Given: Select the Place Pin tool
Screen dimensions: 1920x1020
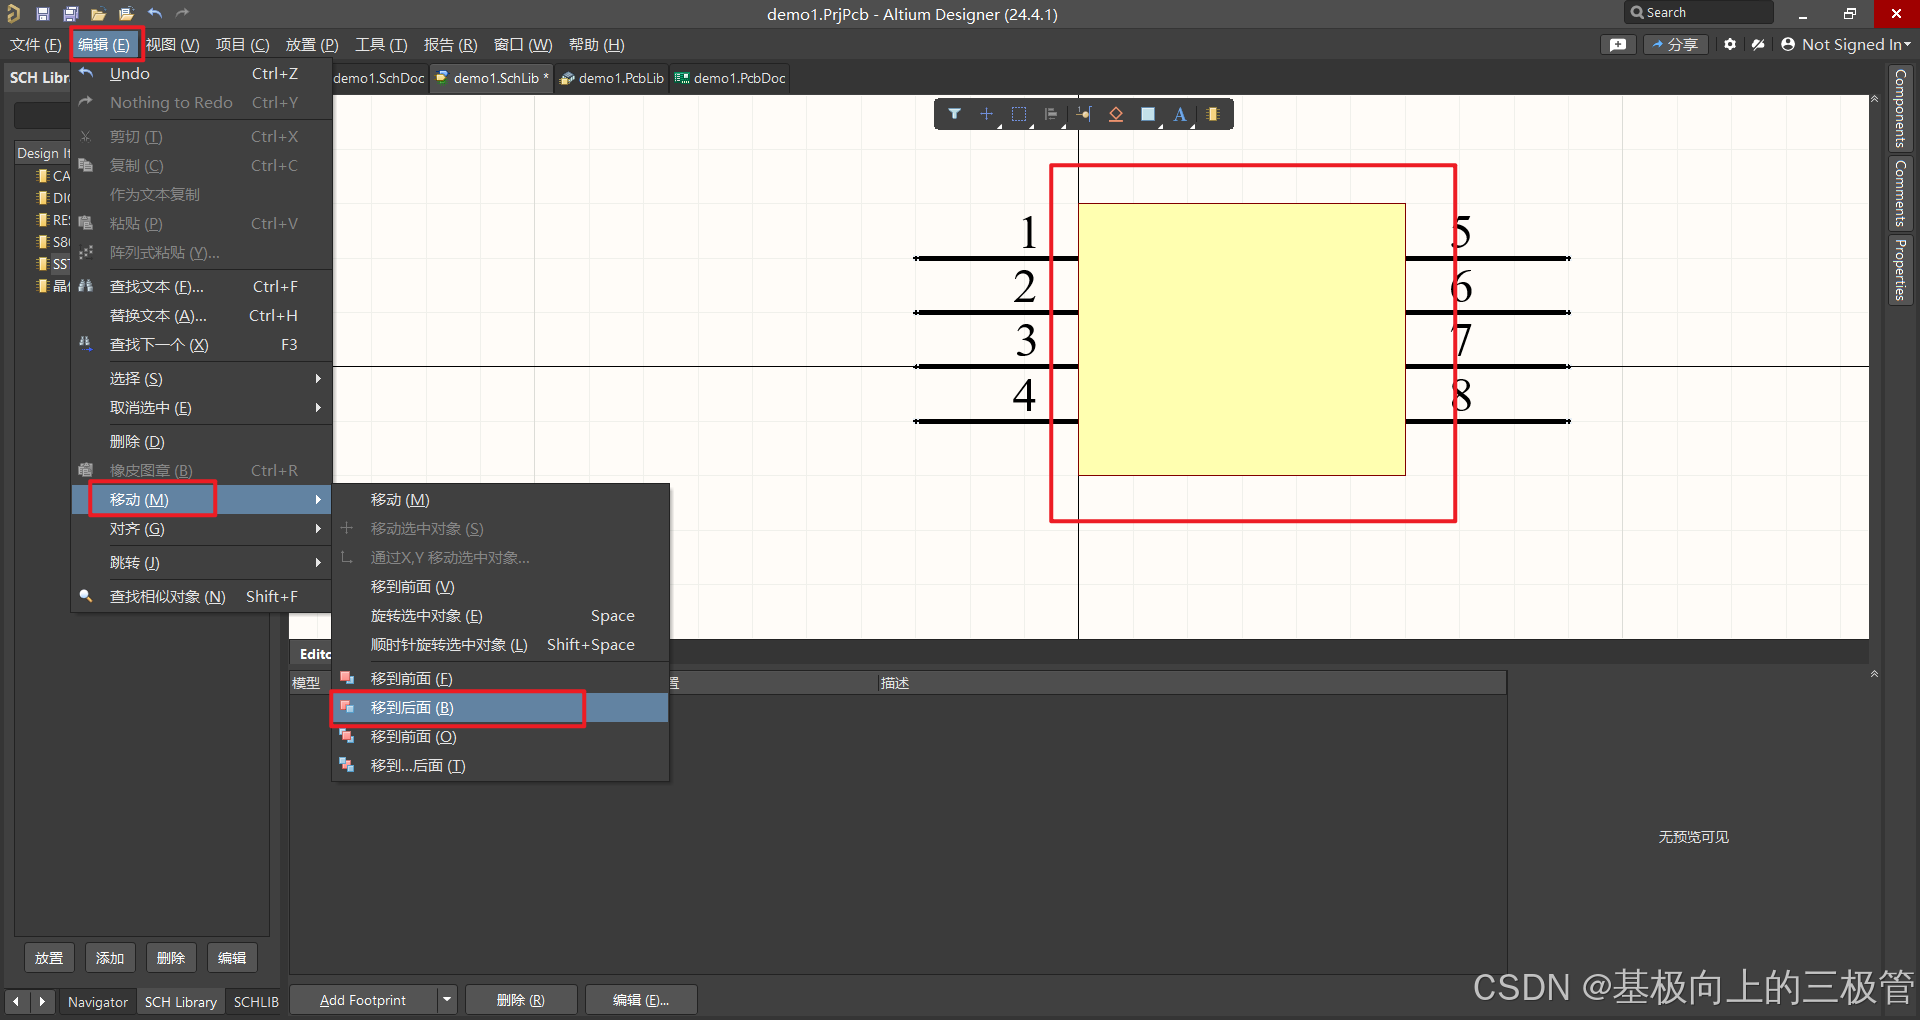Looking at the screenshot, I should coord(1084,114).
